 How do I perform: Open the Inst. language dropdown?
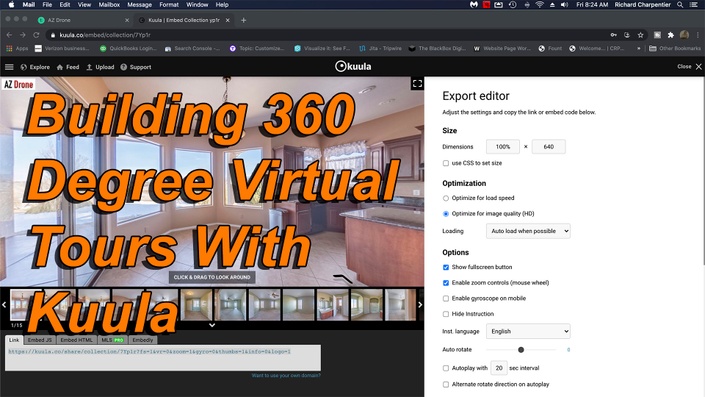point(528,331)
